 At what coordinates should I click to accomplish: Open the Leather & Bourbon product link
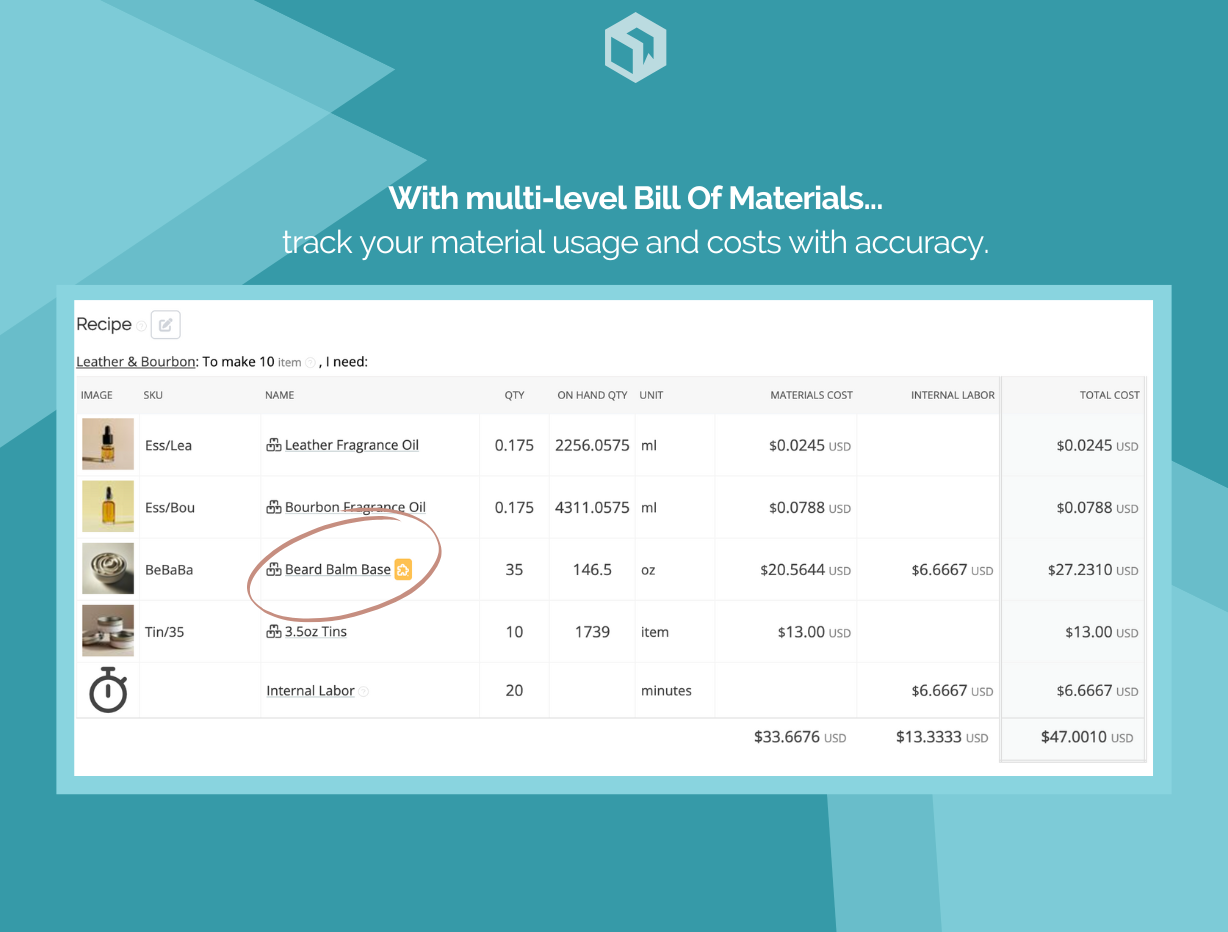pyautogui.click(x=136, y=362)
